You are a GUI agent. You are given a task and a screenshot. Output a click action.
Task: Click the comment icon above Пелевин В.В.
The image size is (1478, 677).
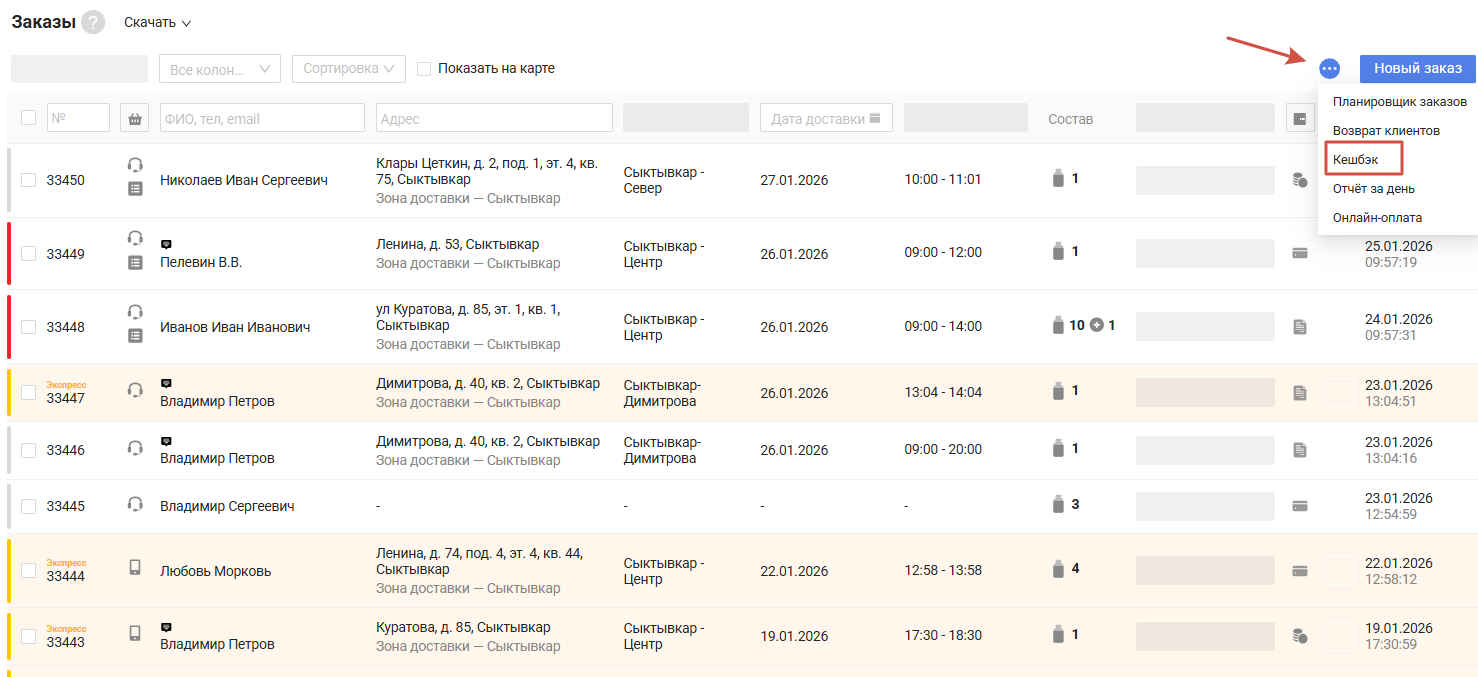[x=166, y=244]
